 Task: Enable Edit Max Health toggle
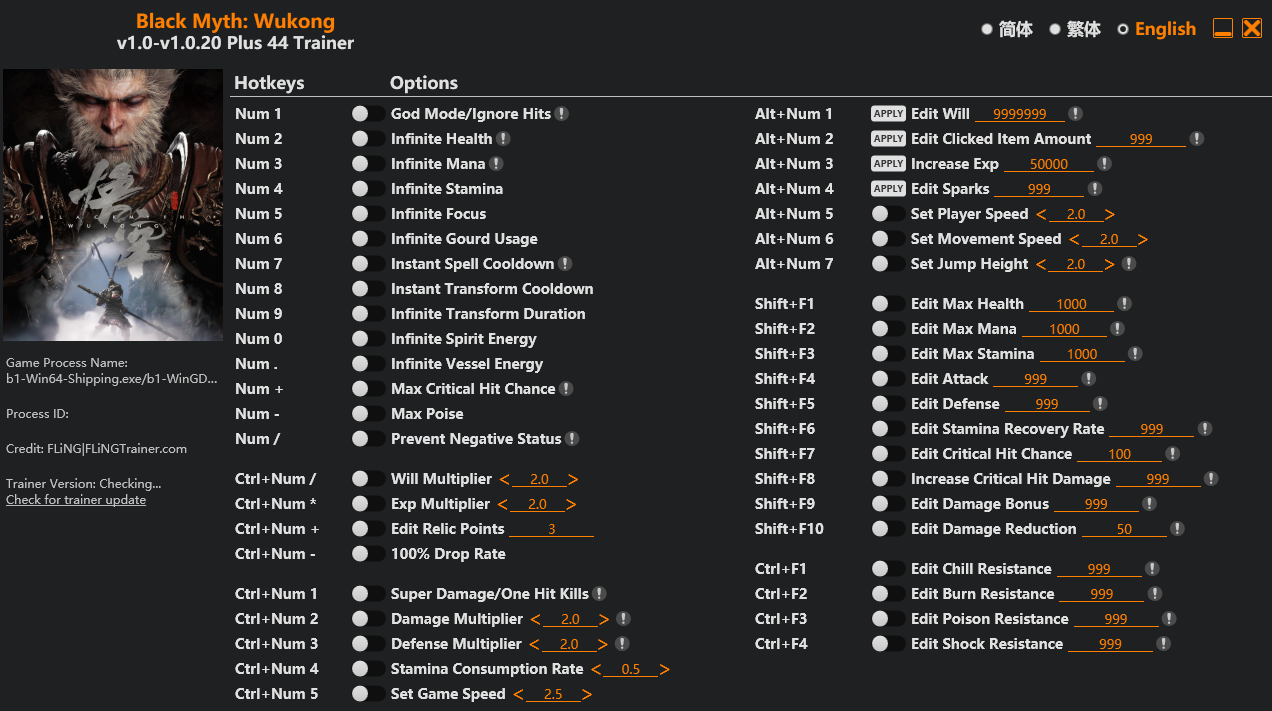point(888,304)
